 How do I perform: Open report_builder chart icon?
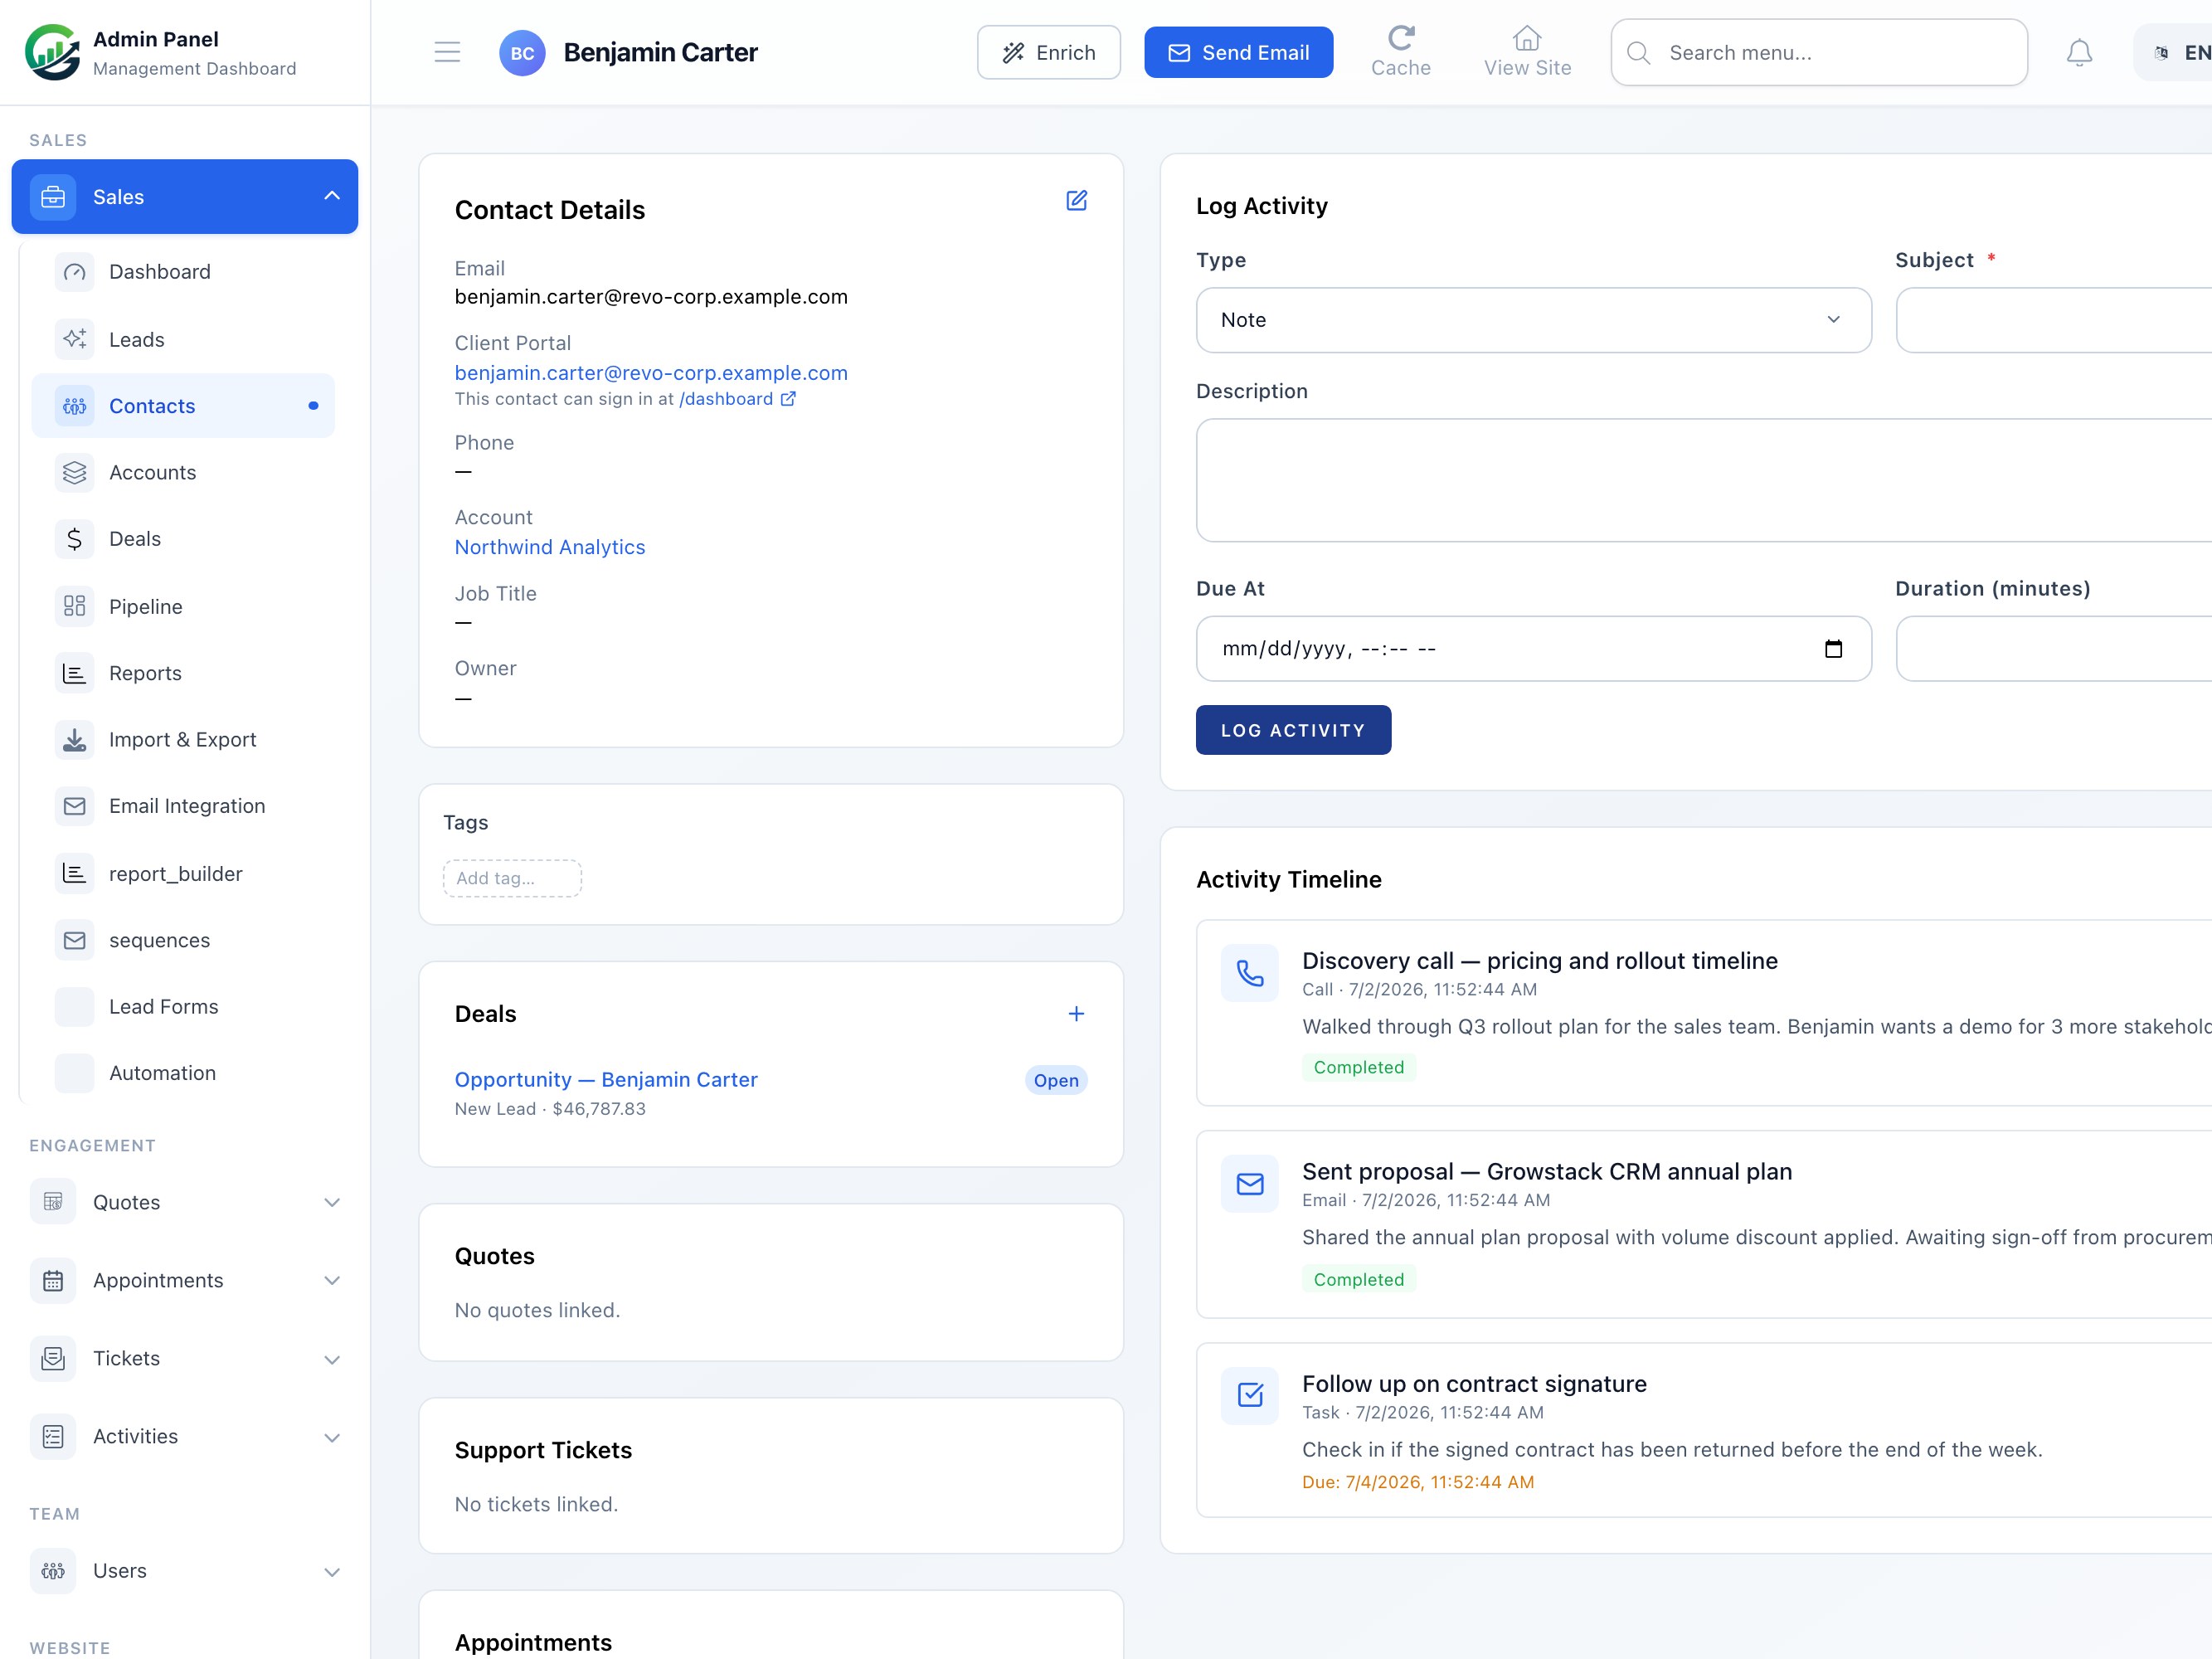coord(74,873)
